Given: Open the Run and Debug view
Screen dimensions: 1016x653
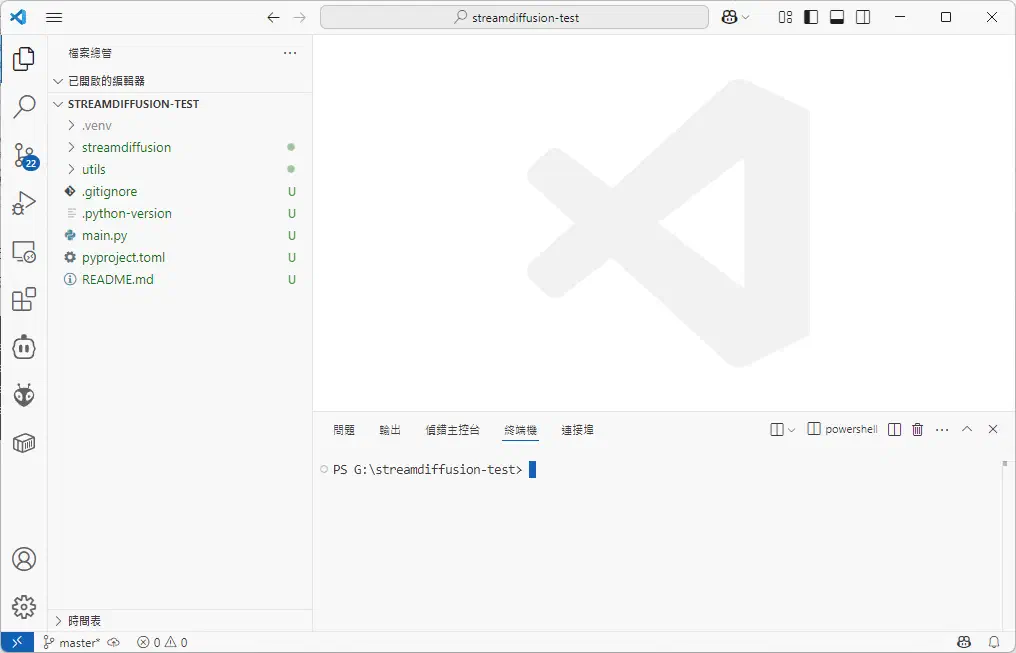Looking at the screenshot, I should 24,203.
